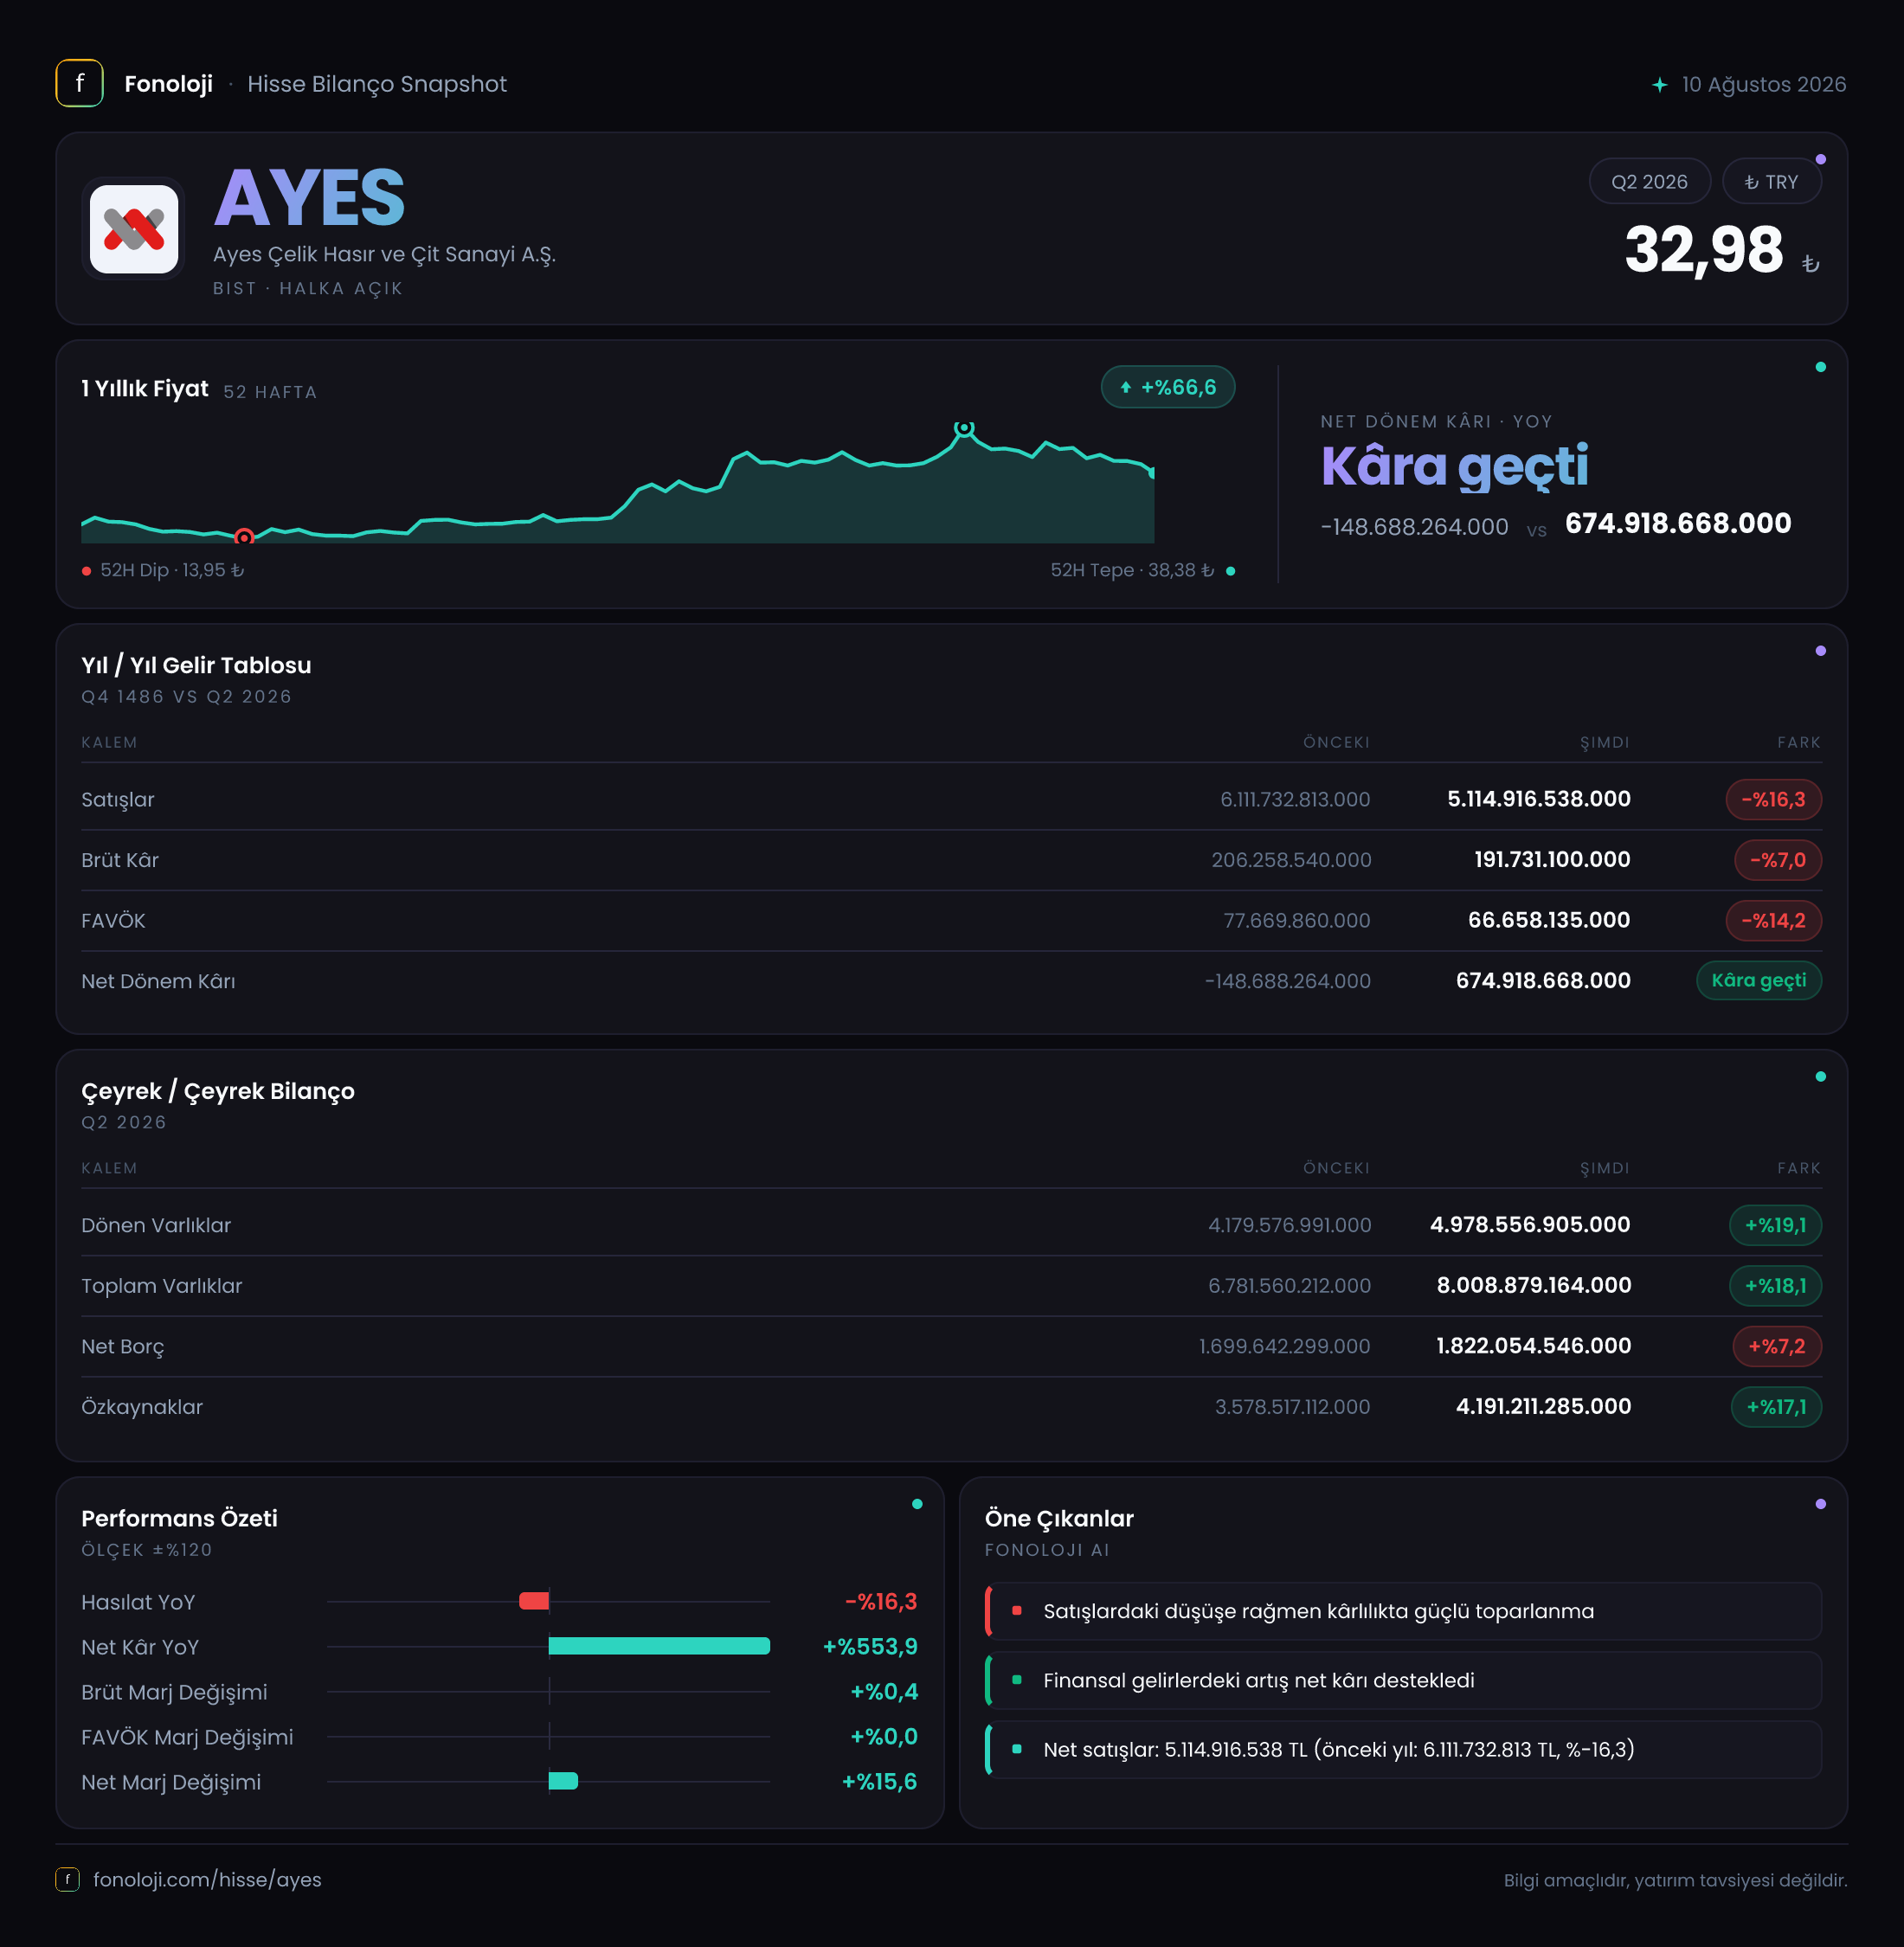Click the AYES company logo thumbnail
The height and width of the screenshot is (1947, 1904).
tap(134, 229)
